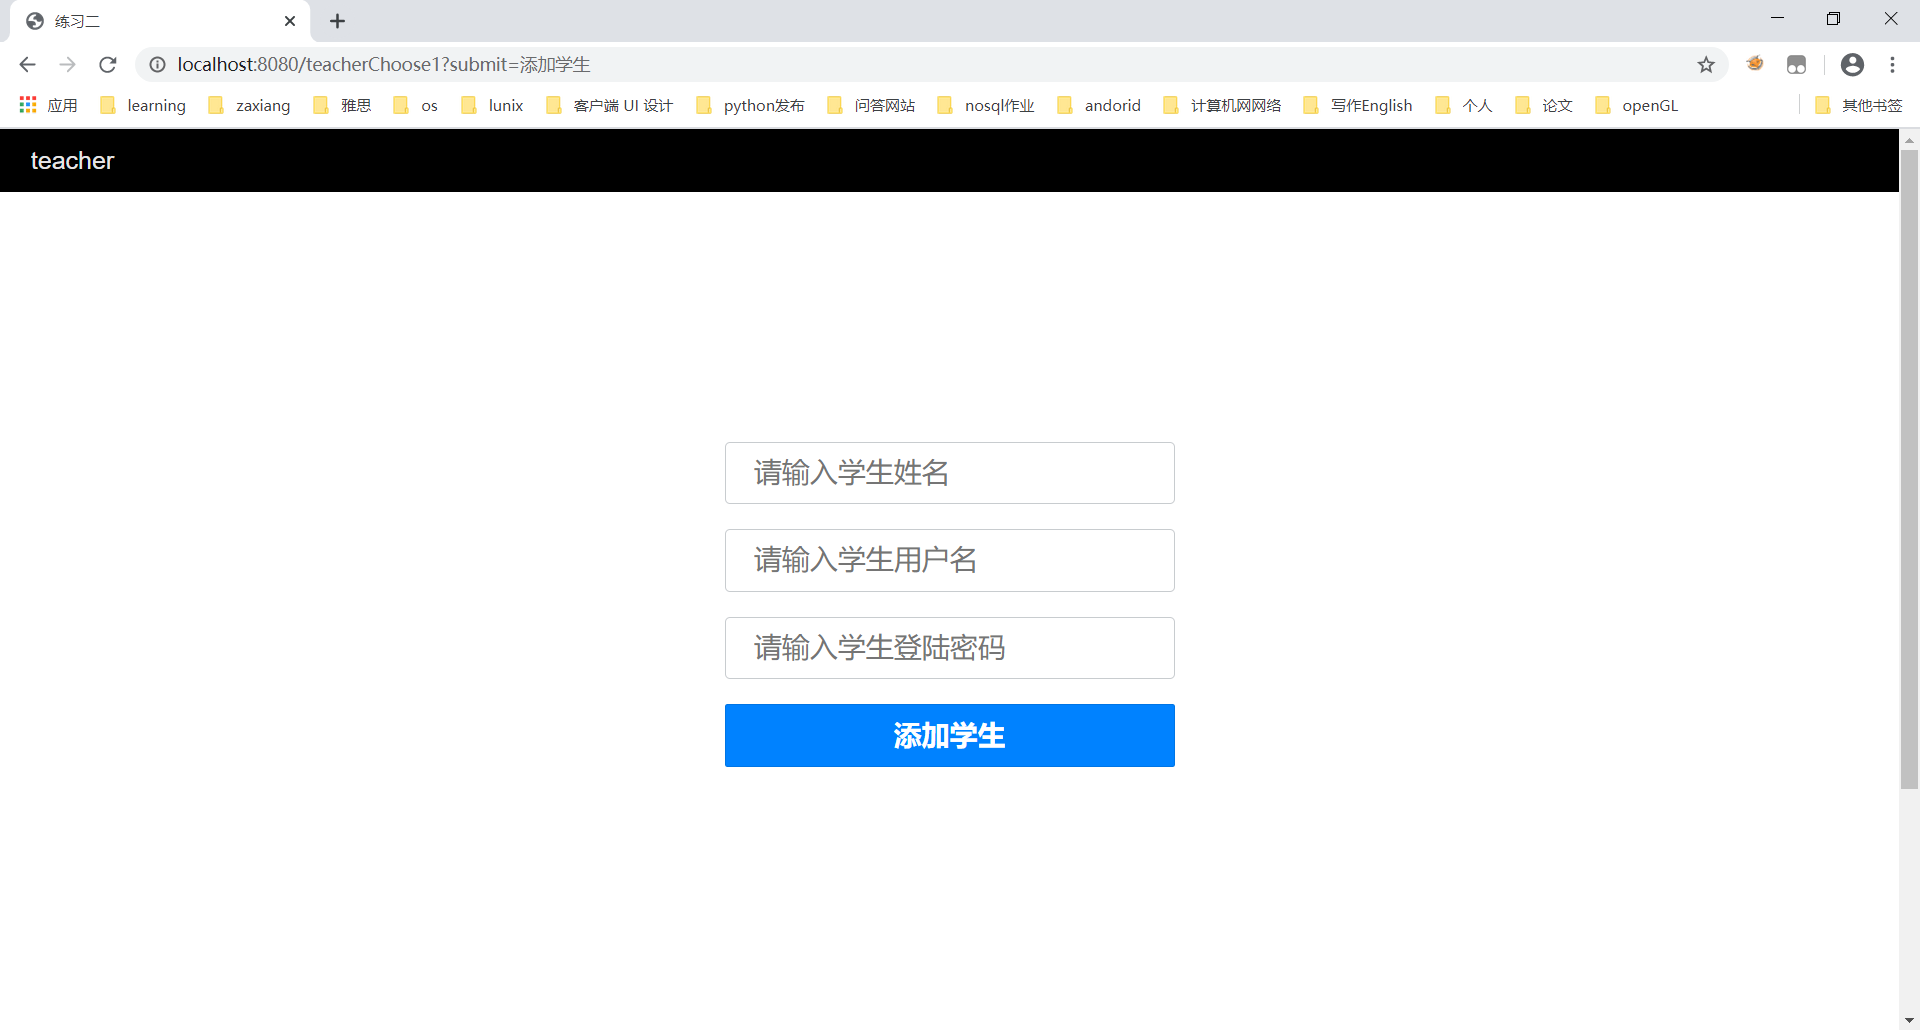
Task: Bookmark this page with the star icon
Action: [x=1705, y=64]
